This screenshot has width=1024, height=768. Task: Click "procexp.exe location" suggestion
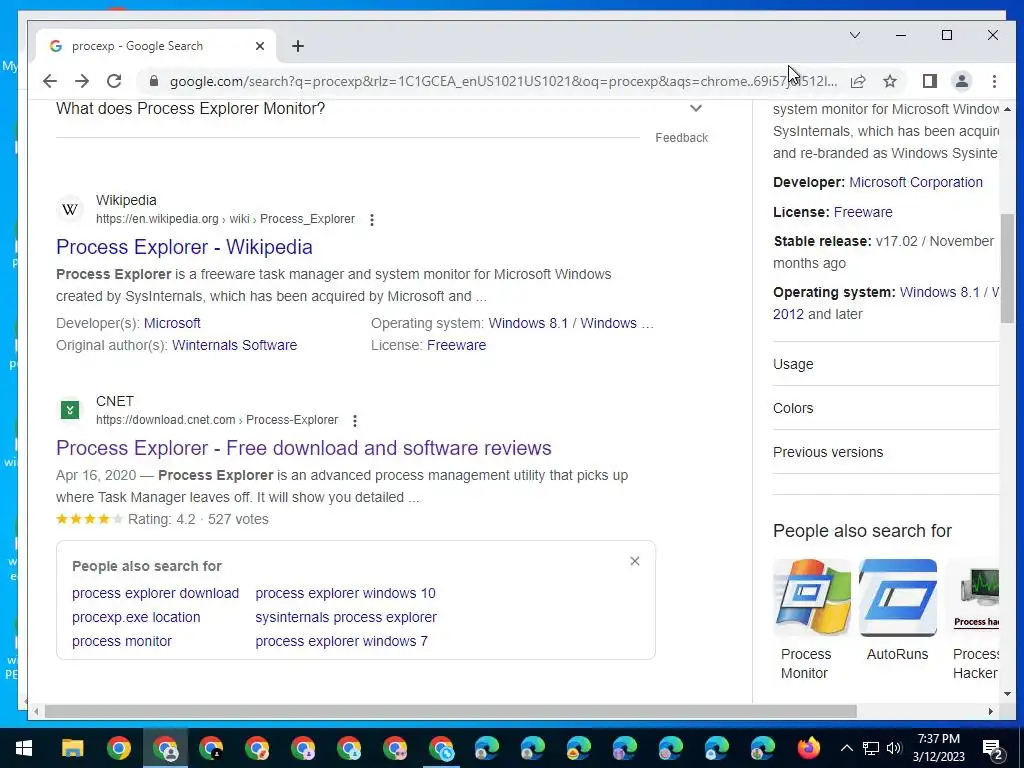coord(136,617)
